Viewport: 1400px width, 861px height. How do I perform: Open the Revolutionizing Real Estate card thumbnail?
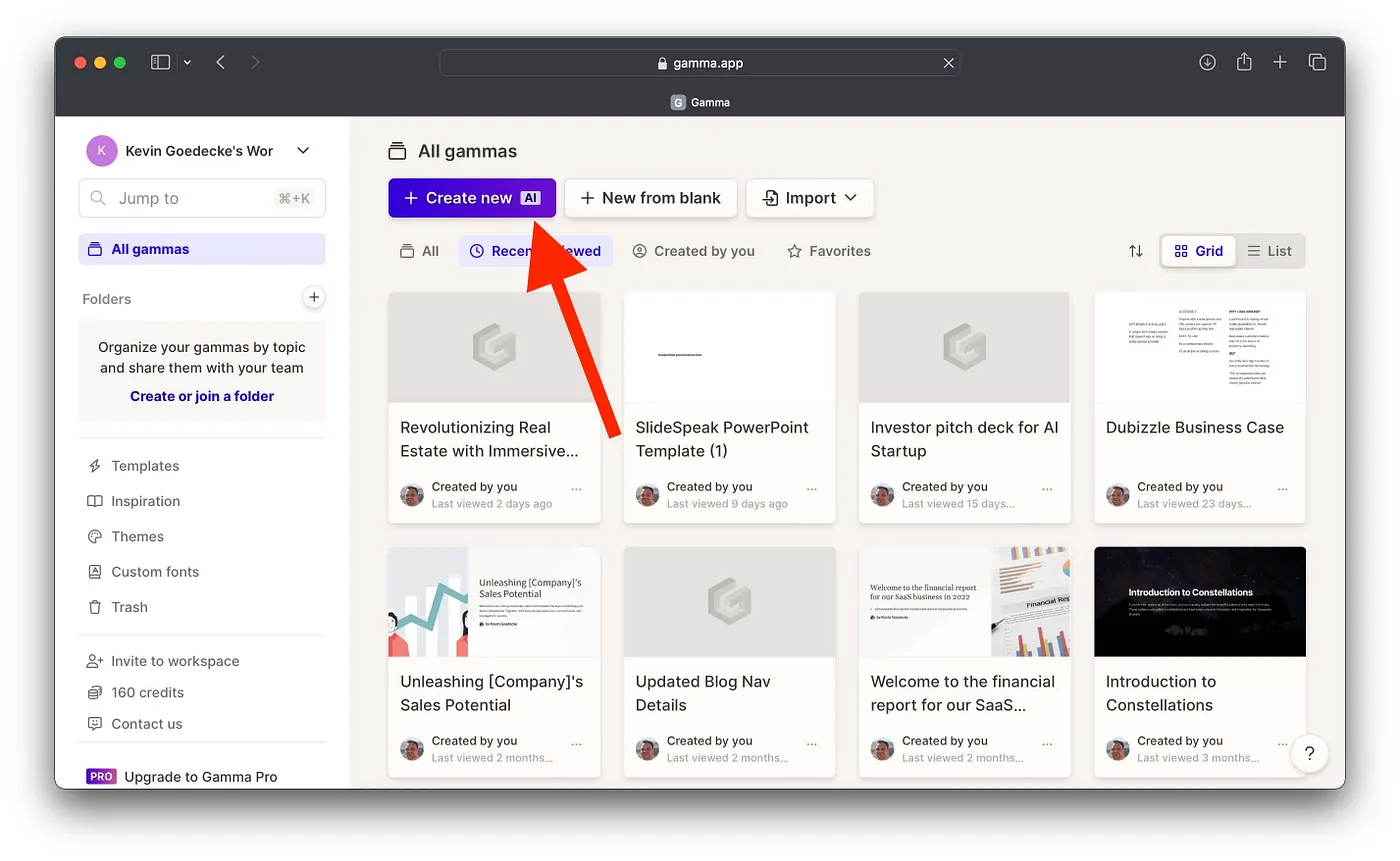tap(494, 347)
